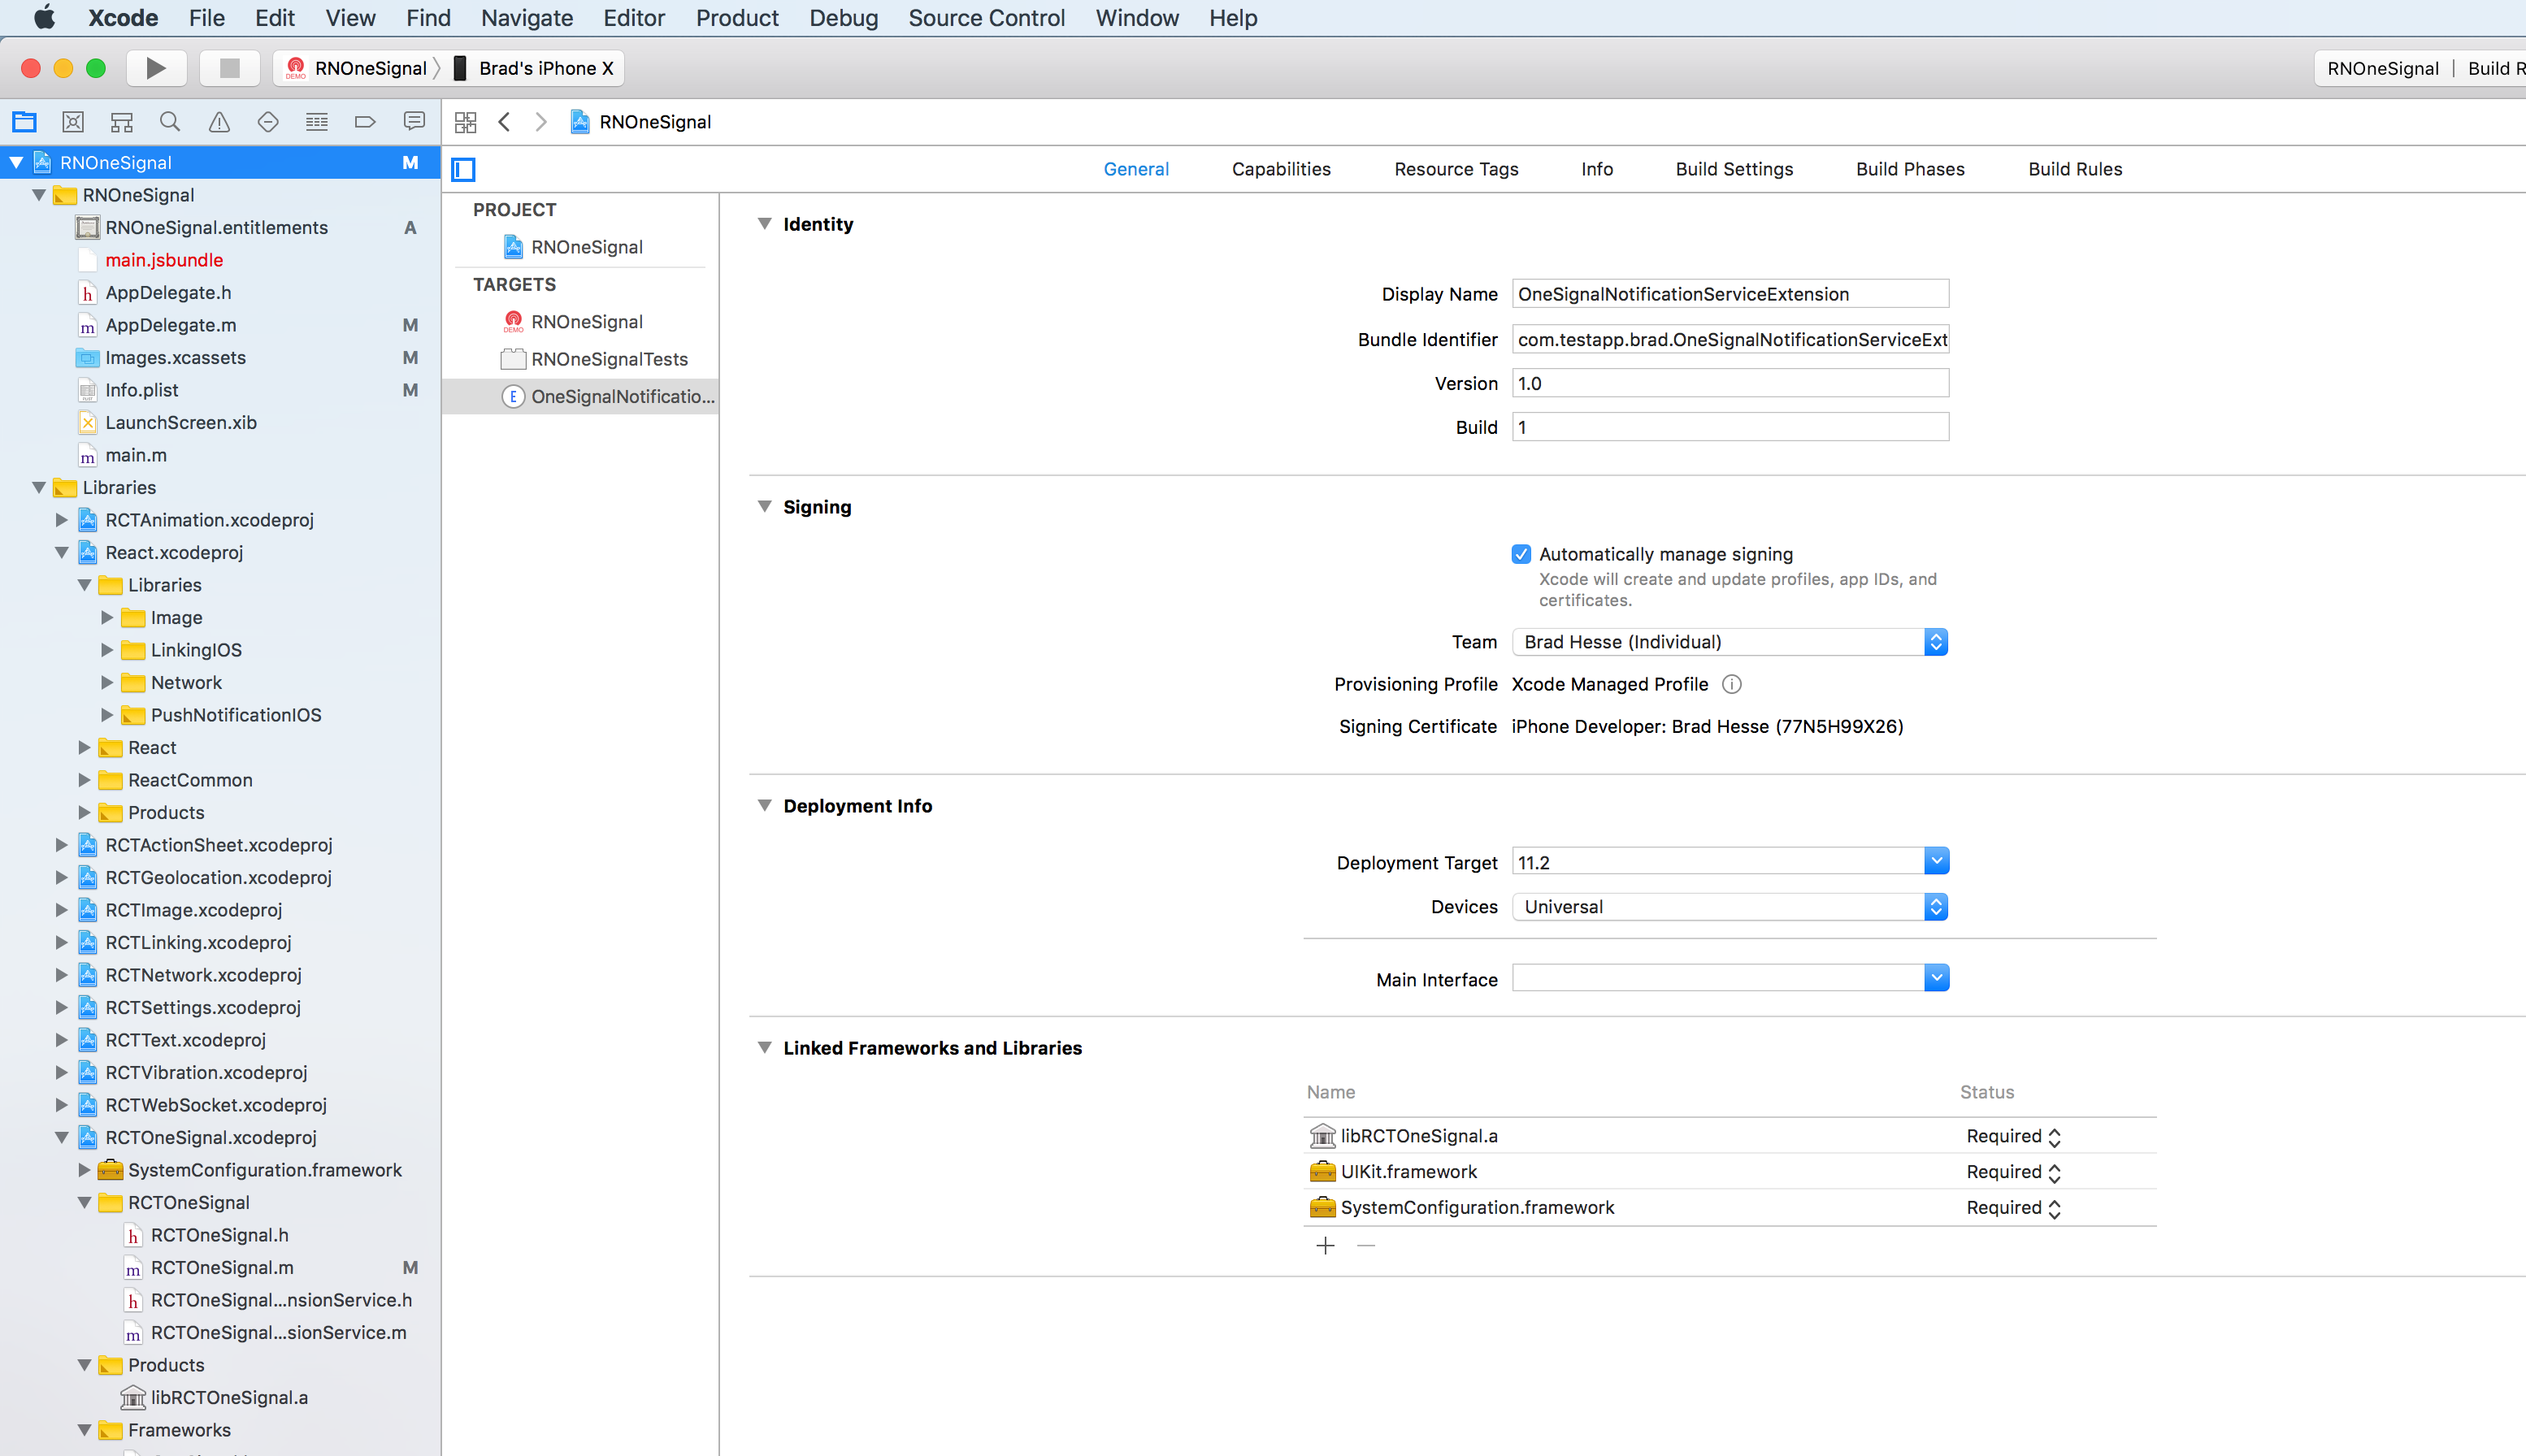
Task: Select the RNOneSignal project entry
Action: pyautogui.click(x=574, y=246)
